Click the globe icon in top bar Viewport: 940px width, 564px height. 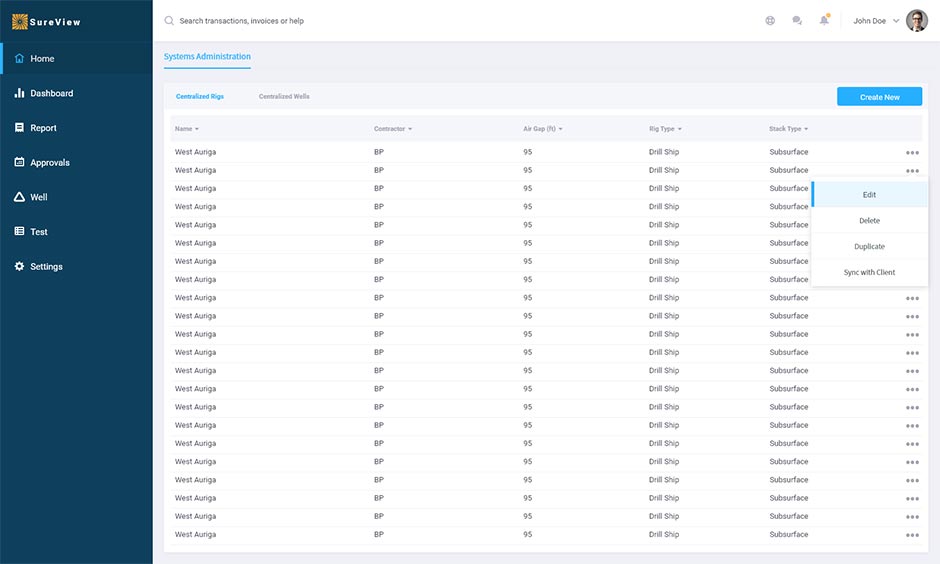pos(770,21)
